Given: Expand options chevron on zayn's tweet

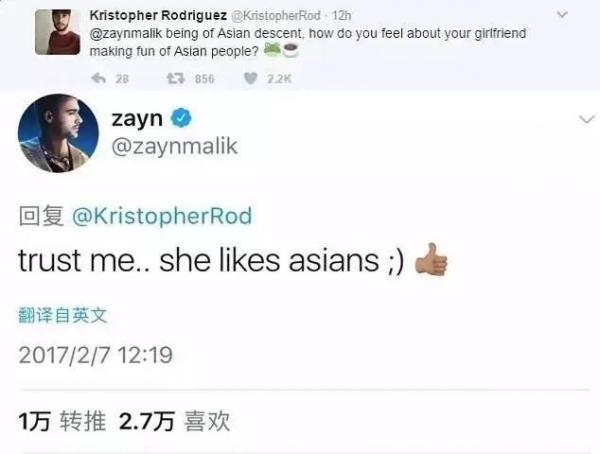Looking at the screenshot, I should 587,119.
